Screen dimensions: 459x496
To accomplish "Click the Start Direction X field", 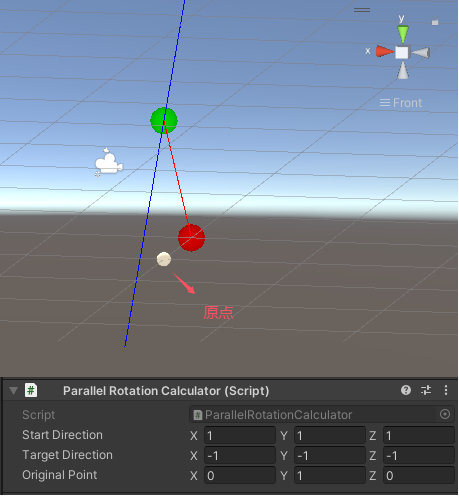I will click(x=240, y=435).
